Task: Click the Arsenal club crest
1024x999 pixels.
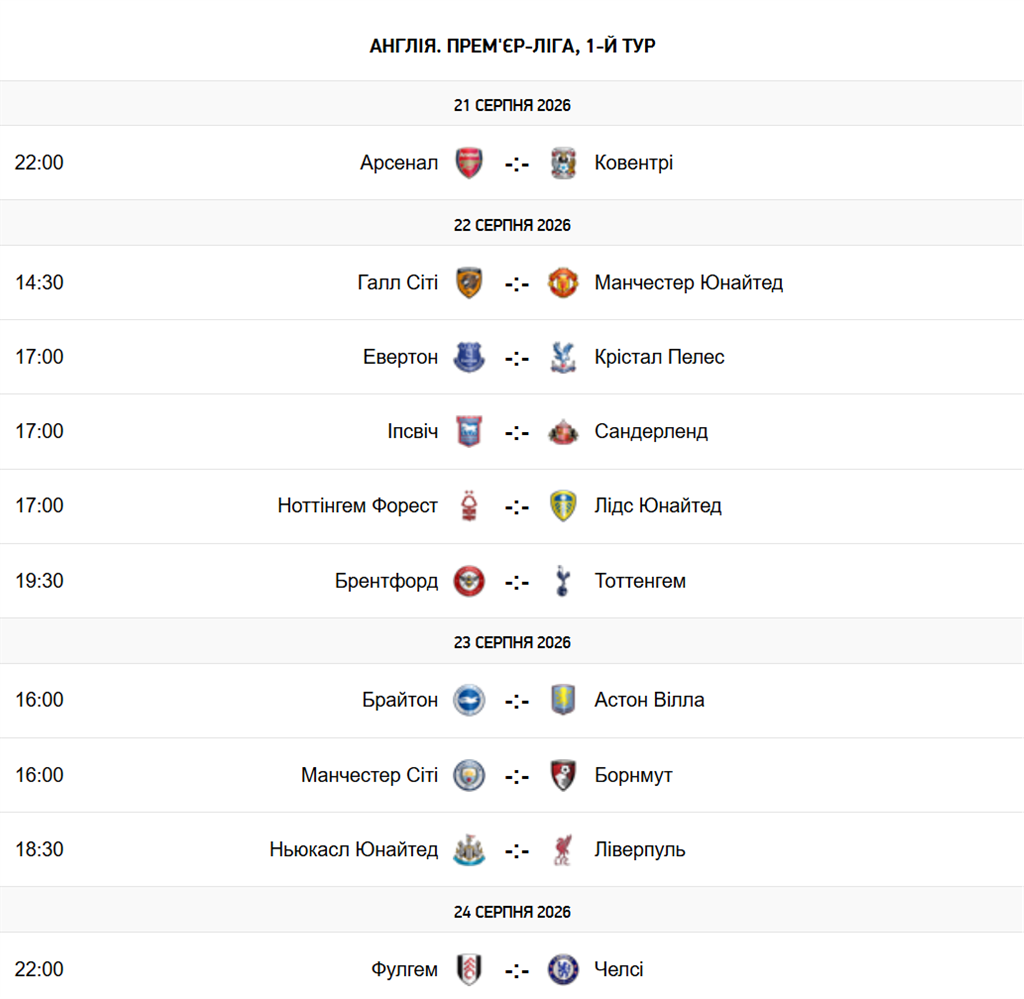Action: pyautogui.click(x=469, y=163)
